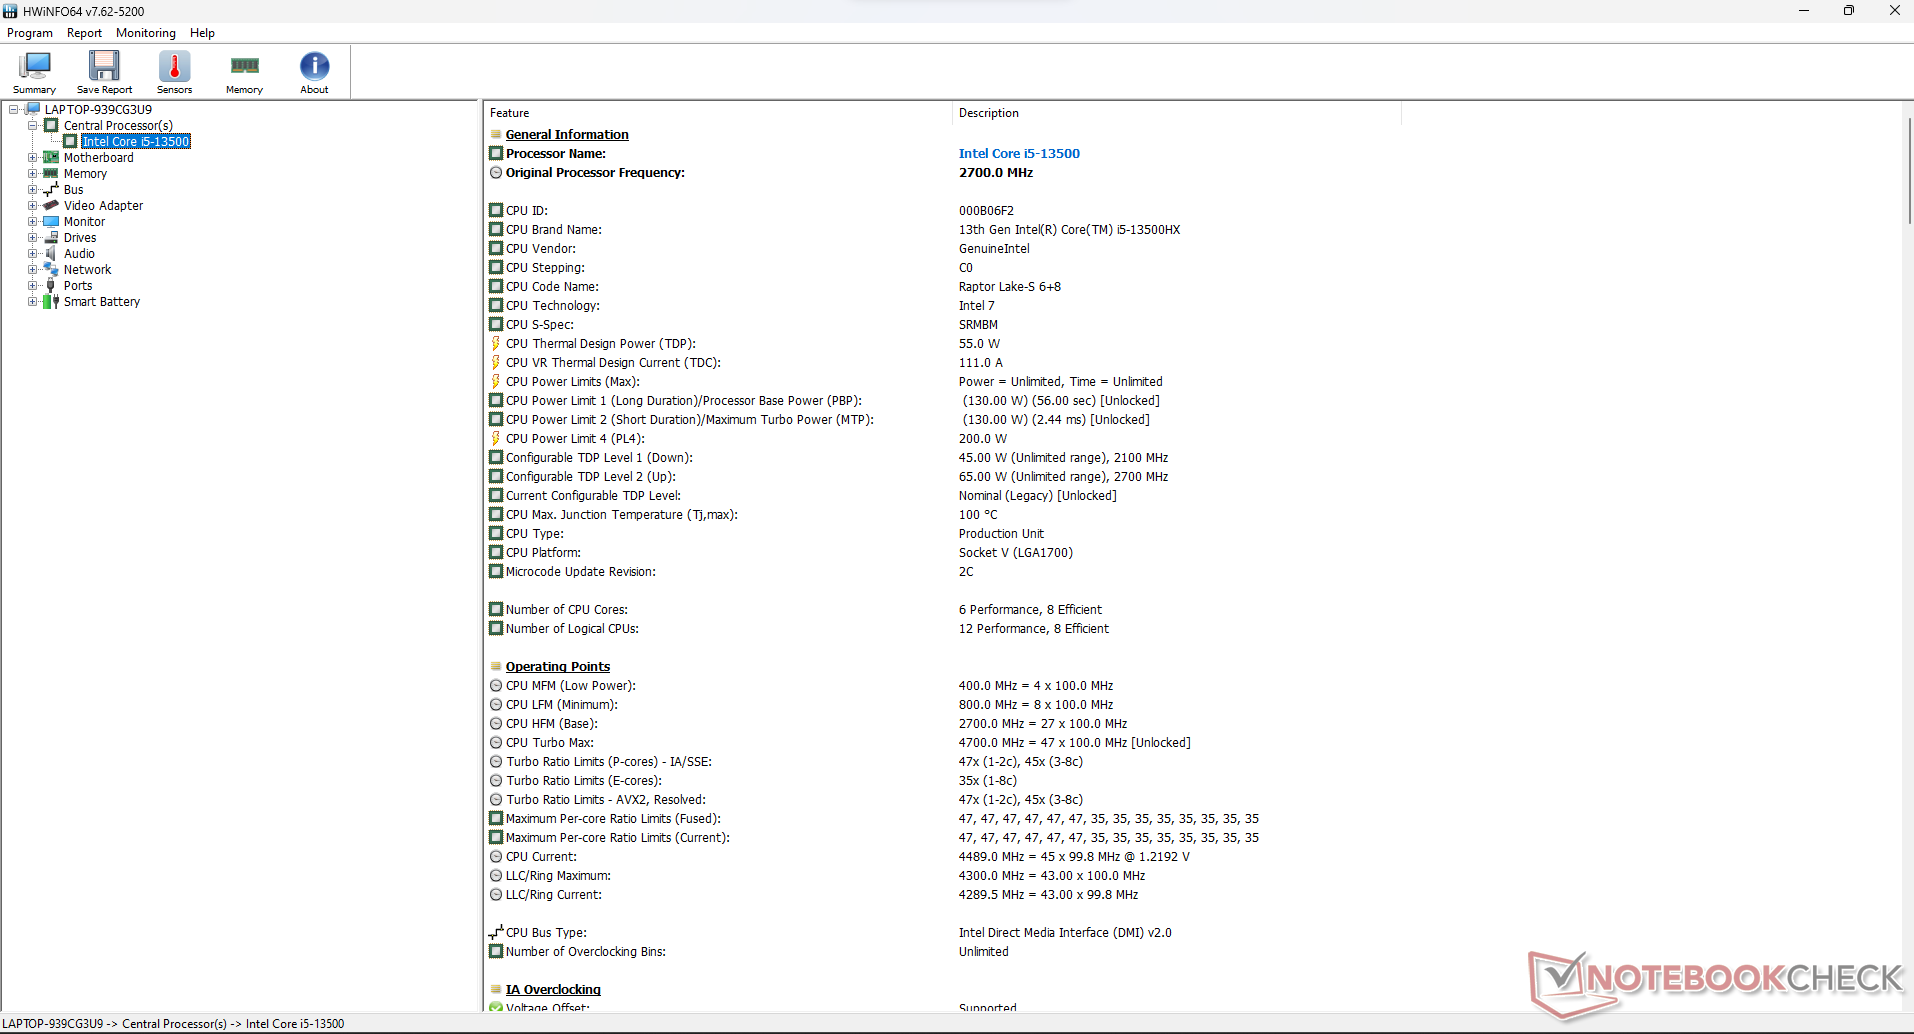Image resolution: width=1914 pixels, height=1034 pixels.
Task: Select Microcode Update Revision row
Action: [944, 572]
